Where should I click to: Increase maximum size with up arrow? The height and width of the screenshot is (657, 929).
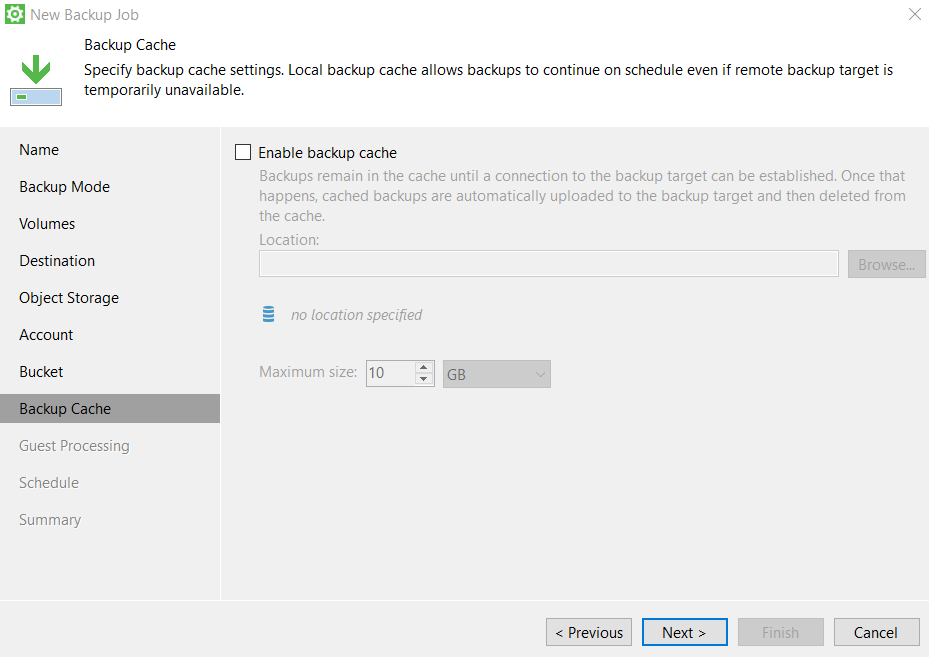tap(424, 367)
